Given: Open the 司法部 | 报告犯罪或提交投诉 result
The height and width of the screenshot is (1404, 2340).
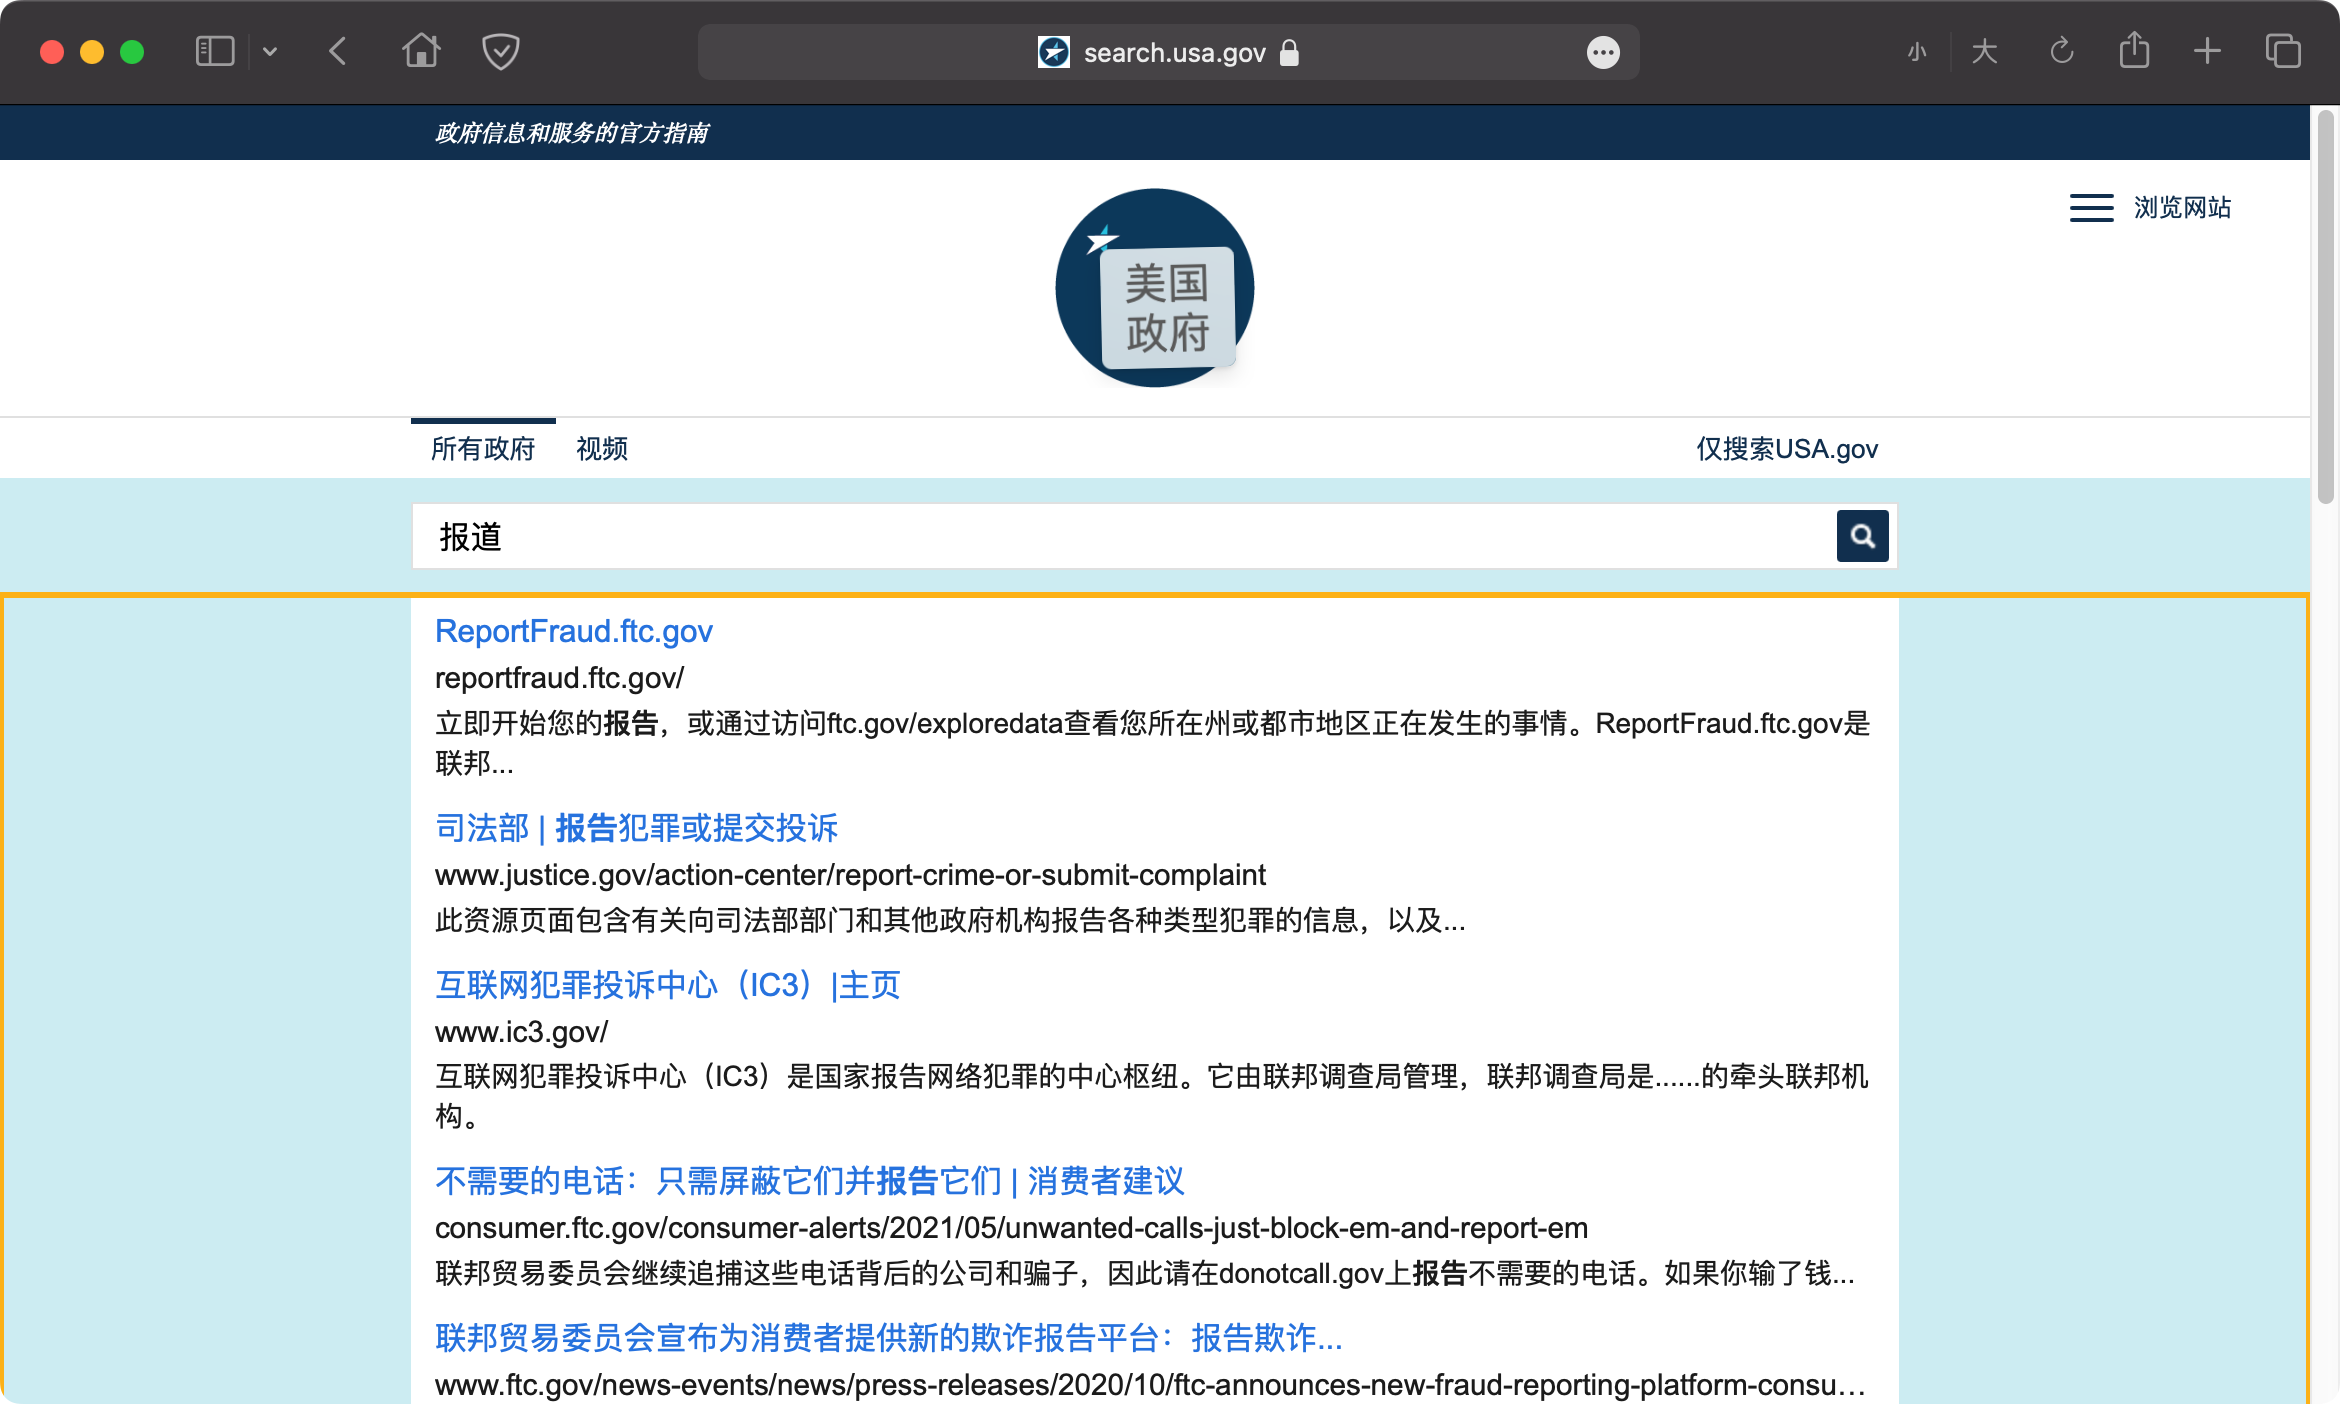Looking at the screenshot, I should point(636,828).
